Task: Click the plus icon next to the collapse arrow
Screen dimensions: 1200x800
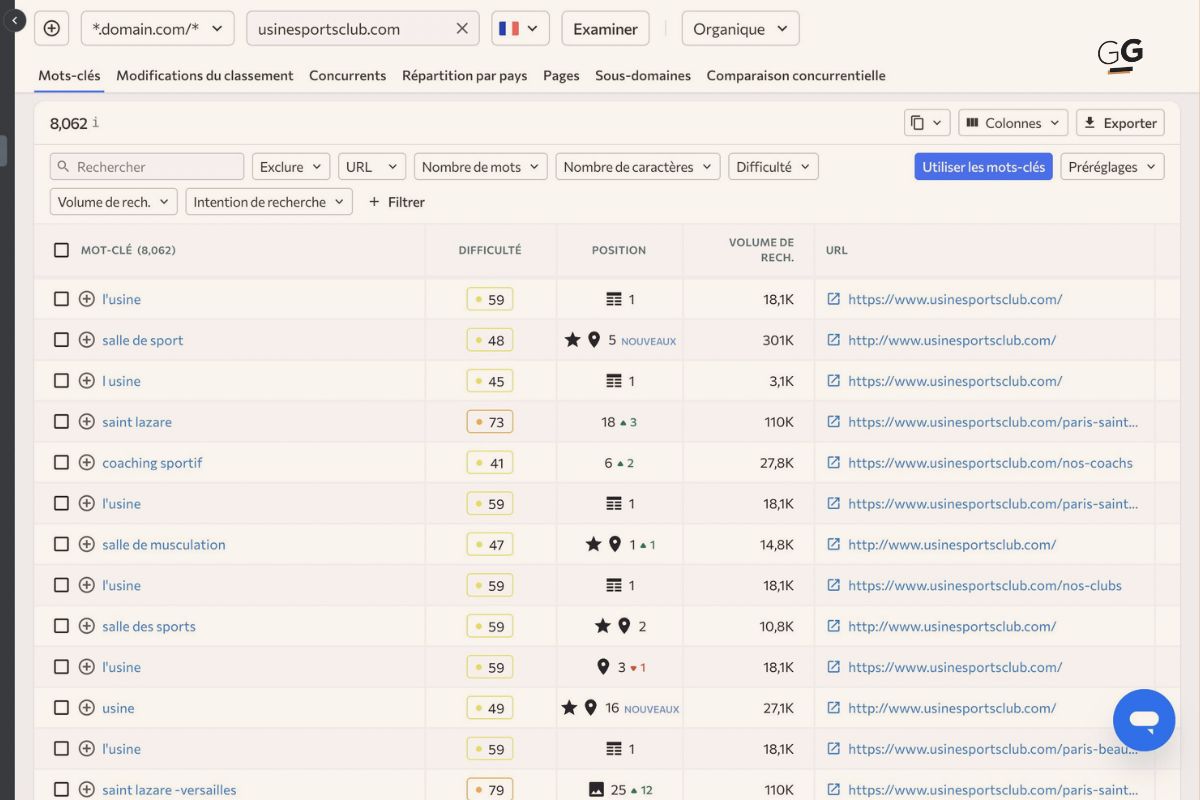Action: 51,28
